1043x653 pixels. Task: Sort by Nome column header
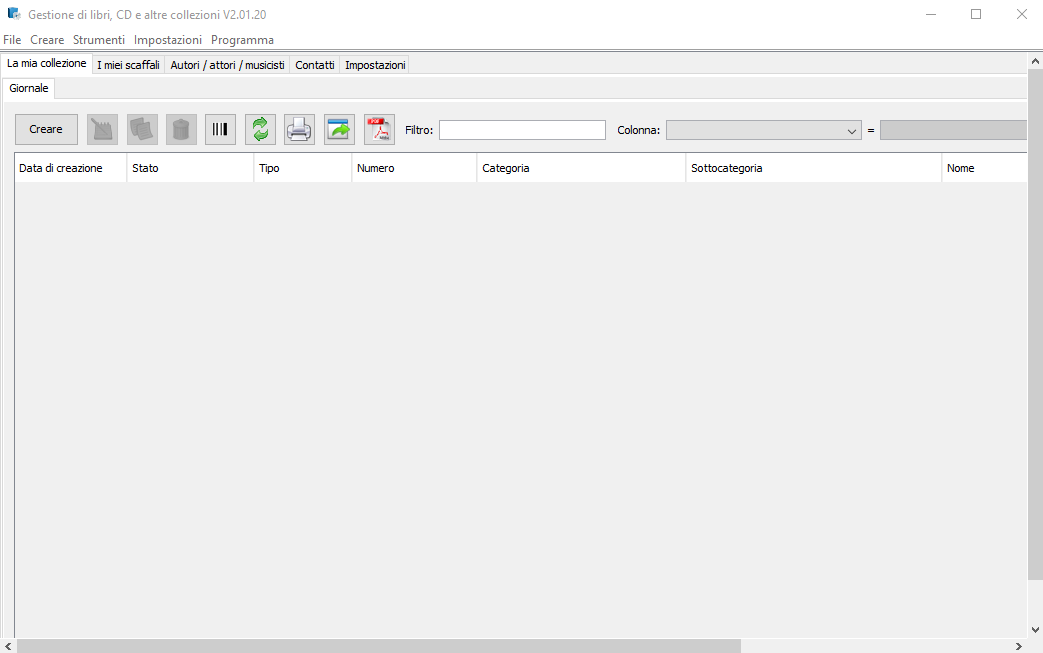(x=984, y=168)
